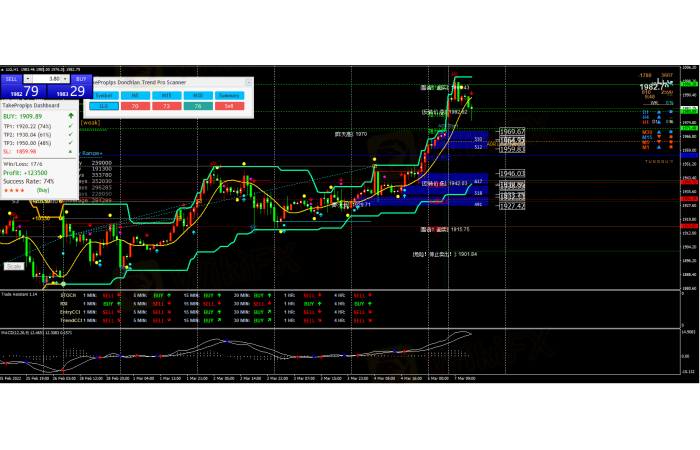Click the red Sell summary cell

229,105
